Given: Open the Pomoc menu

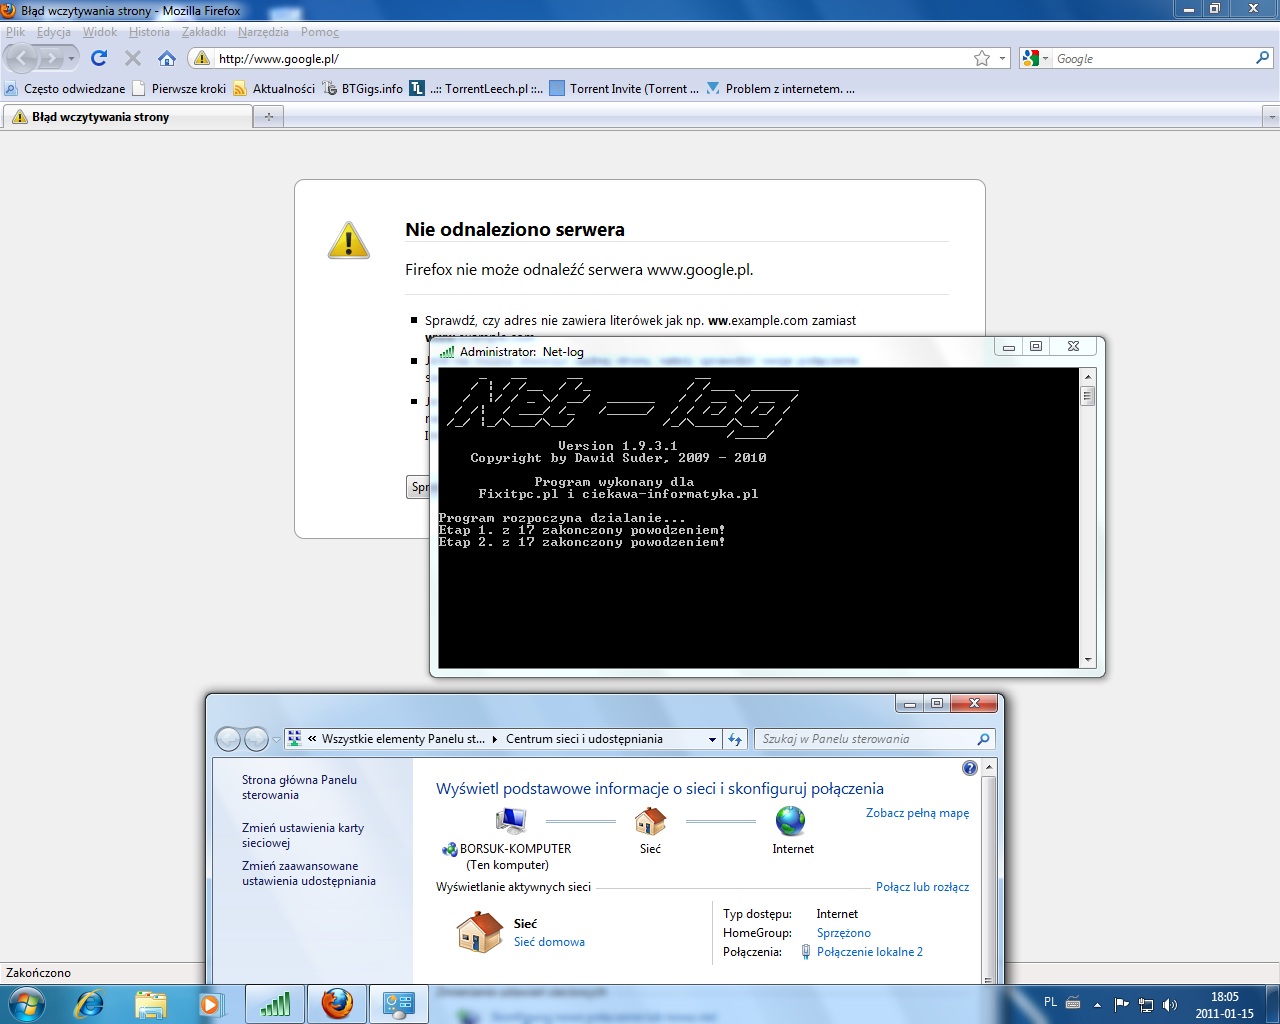Looking at the screenshot, I should [x=320, y=32].
